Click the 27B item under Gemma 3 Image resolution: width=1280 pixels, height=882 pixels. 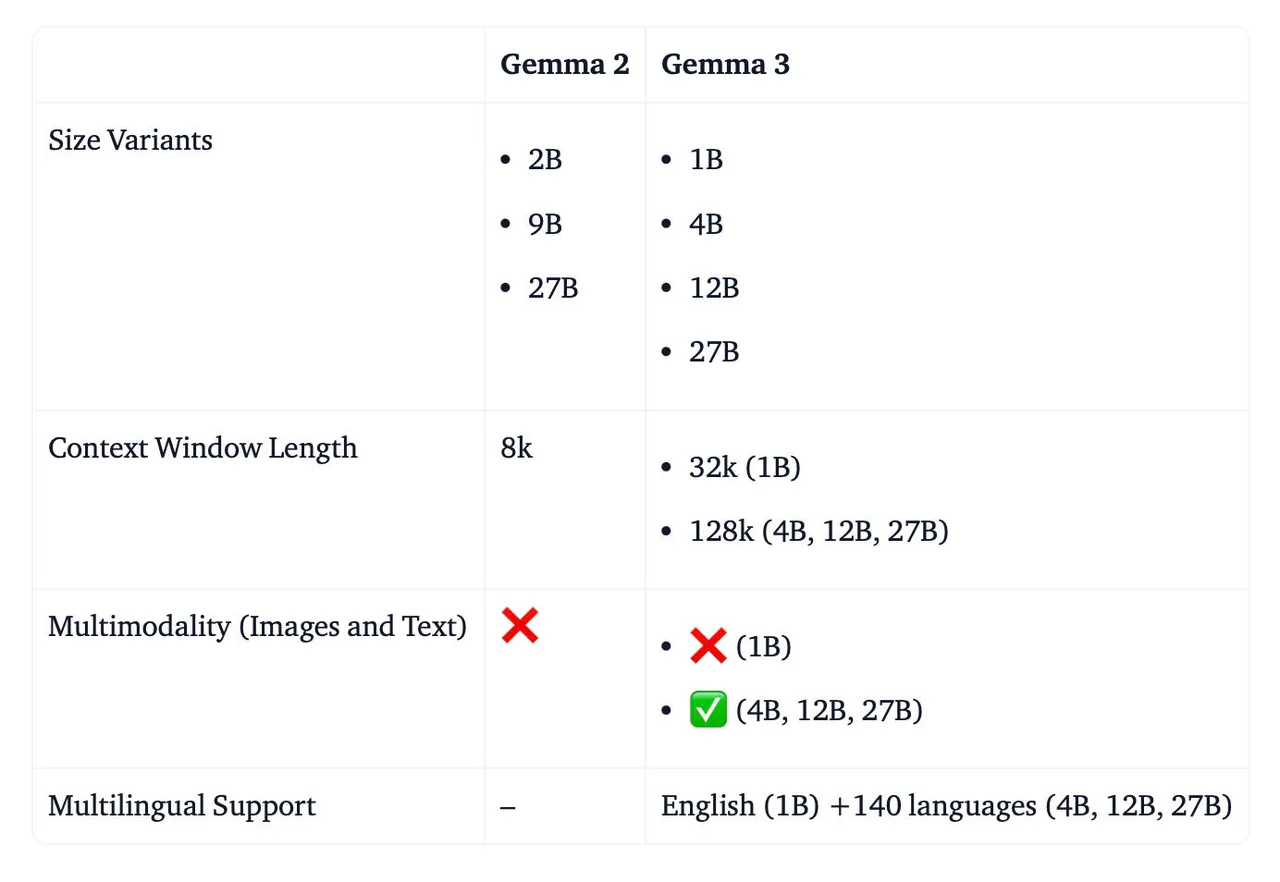[x=714, y=352]
